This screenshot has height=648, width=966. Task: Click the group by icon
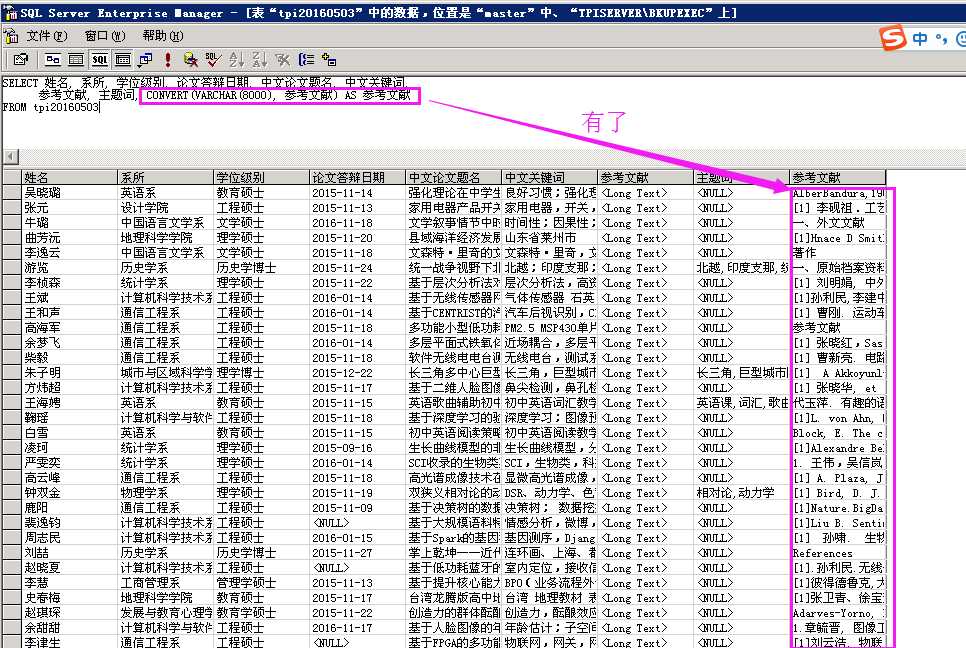(x=306, y=60)
